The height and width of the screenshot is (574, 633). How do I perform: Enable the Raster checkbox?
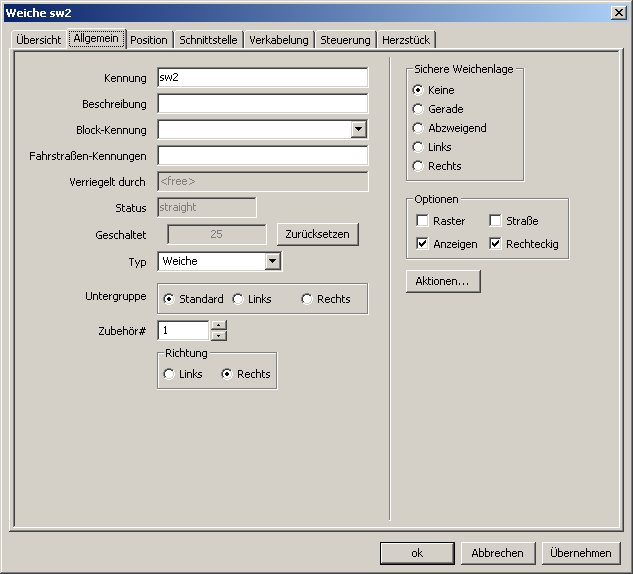[422, 221]
